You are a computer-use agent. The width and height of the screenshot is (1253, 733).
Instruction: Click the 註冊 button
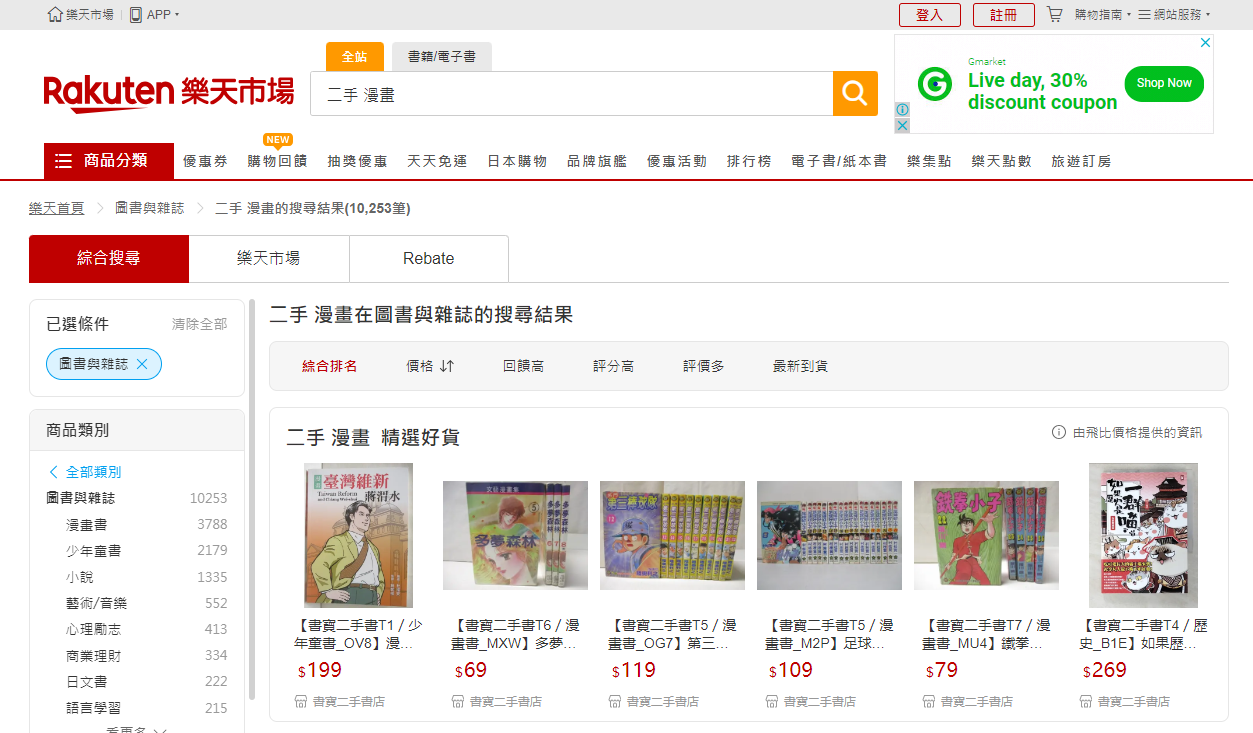[x=1004, y=15]
